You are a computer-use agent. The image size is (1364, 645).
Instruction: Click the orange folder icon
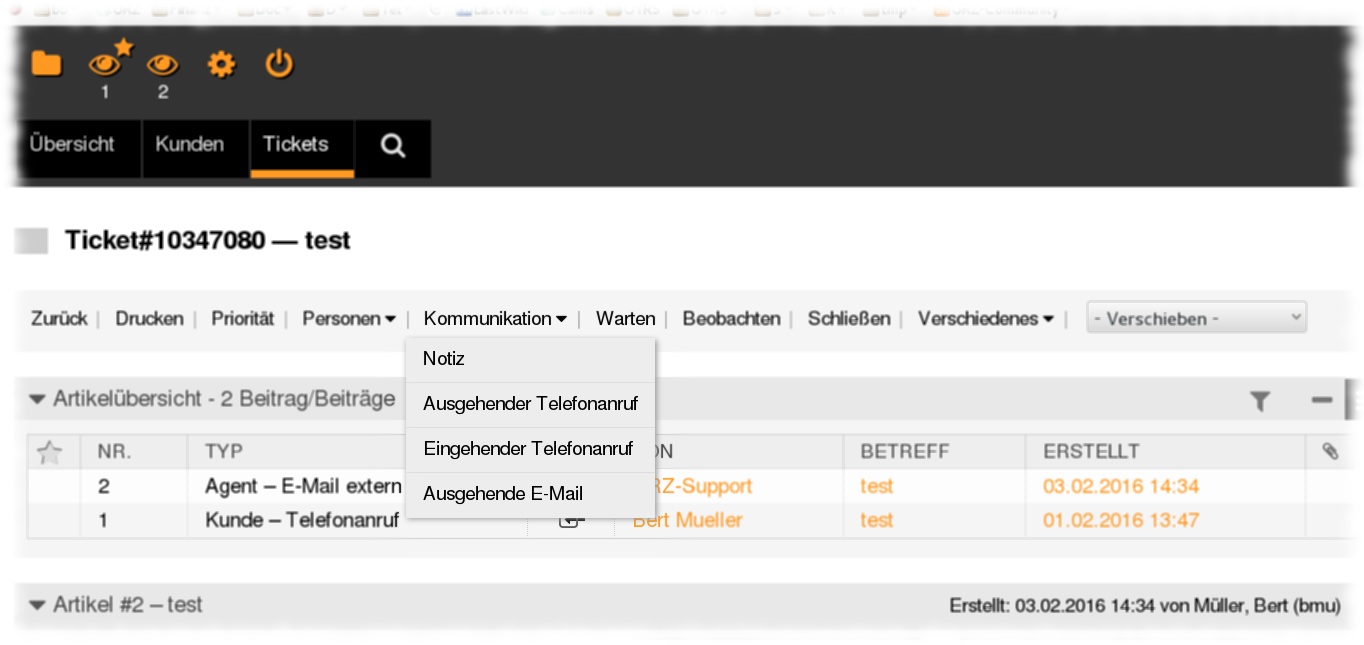point(46,65)
